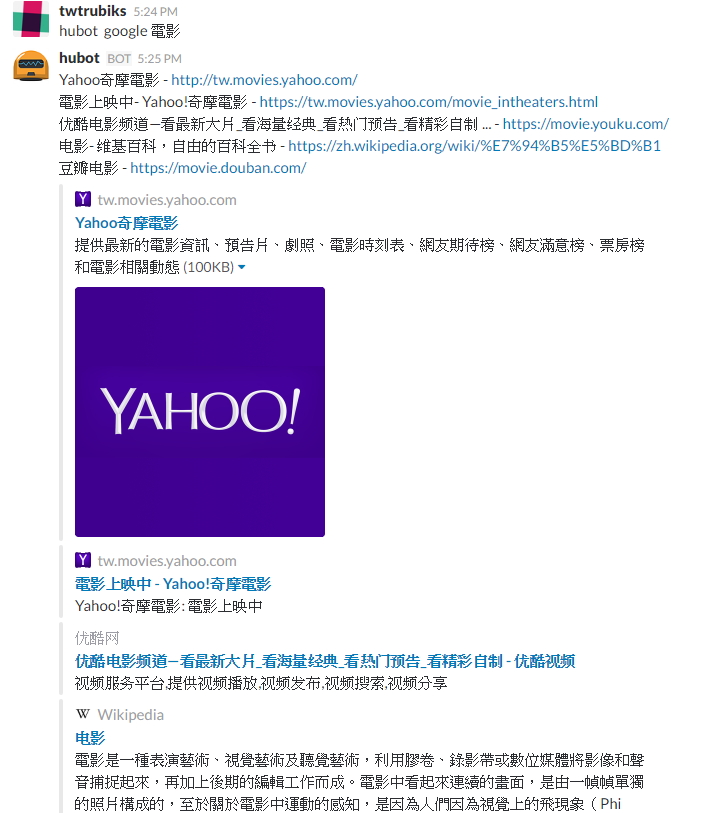Open Yahoo奇摩電影 attachment title
Screen dimensions: 718x813
point(126,223)
